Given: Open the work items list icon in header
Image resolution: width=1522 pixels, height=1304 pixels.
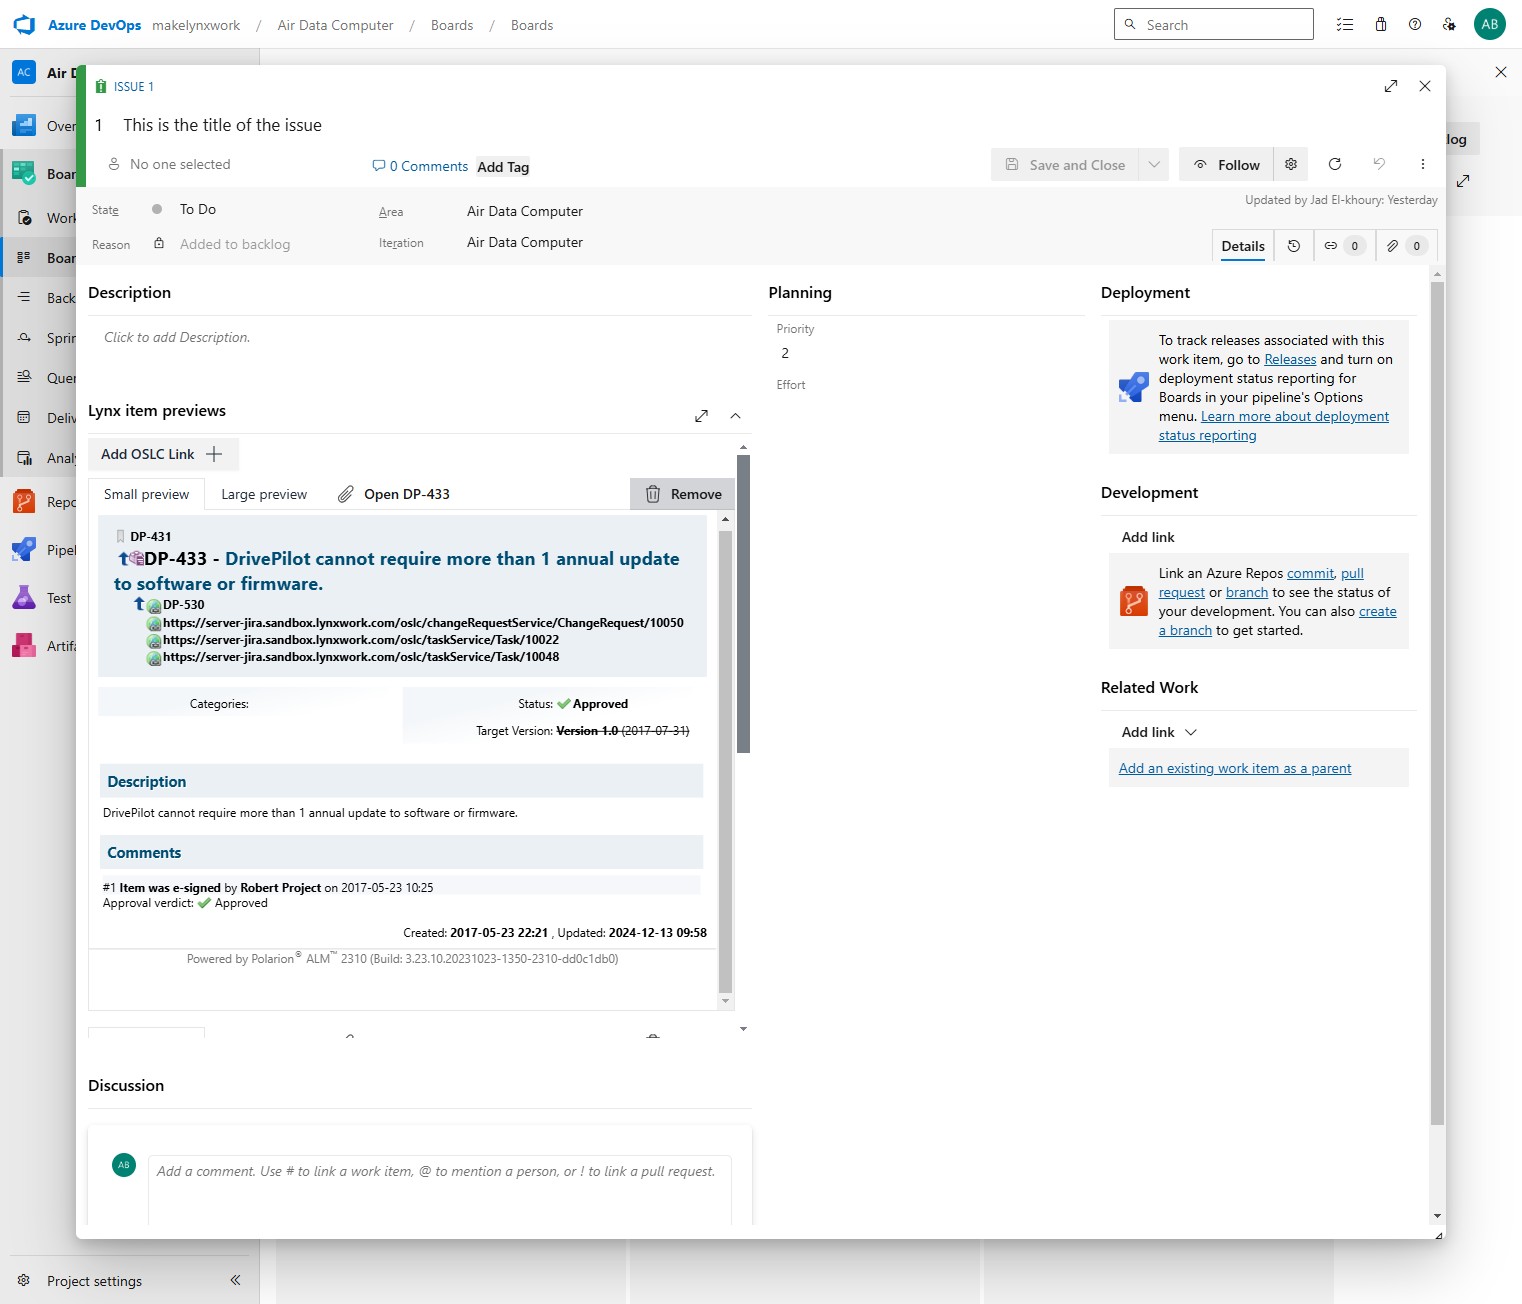Looking at the screenshot, I should [x=1345, y=25].
